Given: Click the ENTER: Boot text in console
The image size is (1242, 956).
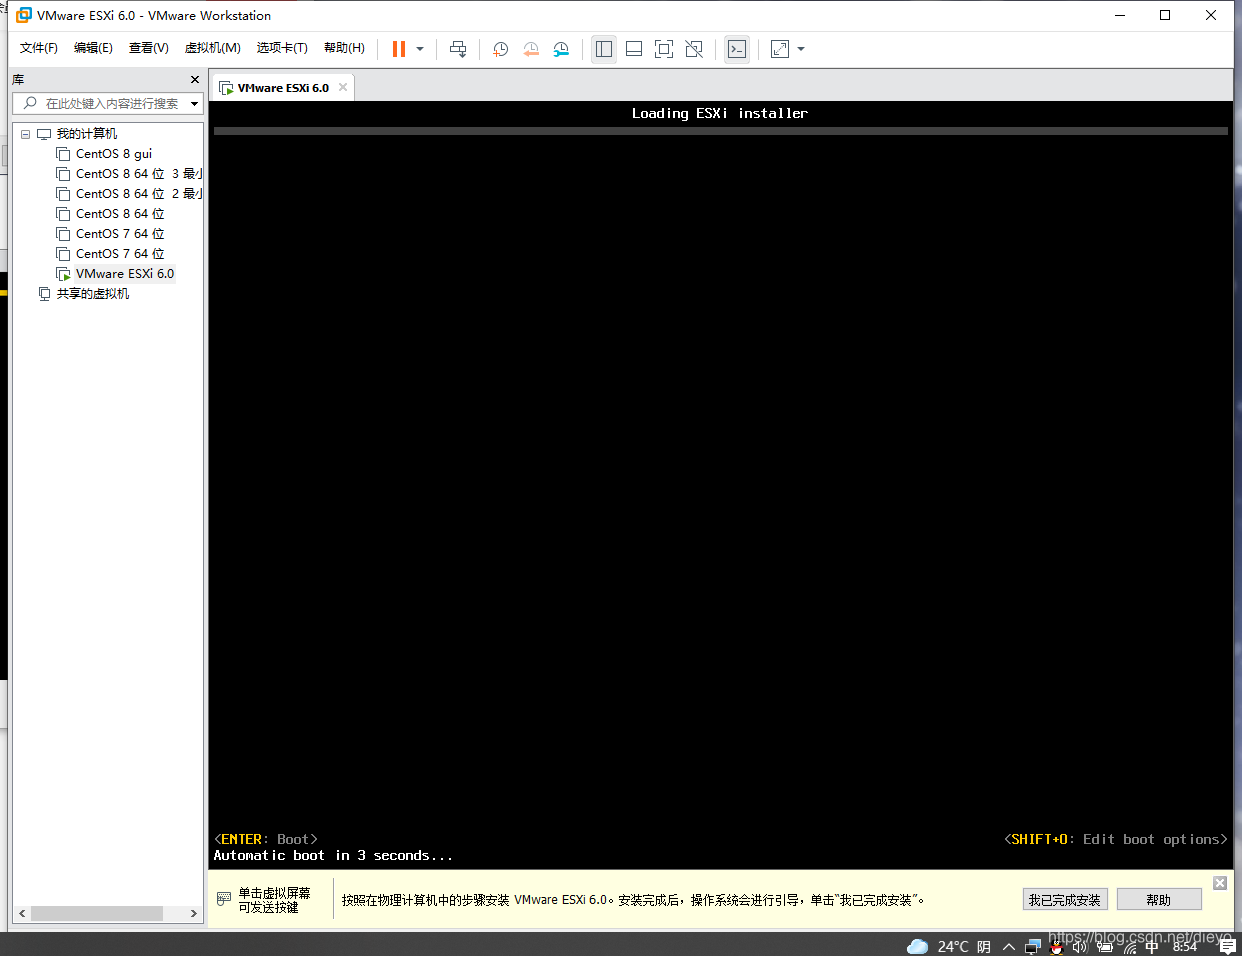Looking at the screenshot, I should tap(266, 839).
